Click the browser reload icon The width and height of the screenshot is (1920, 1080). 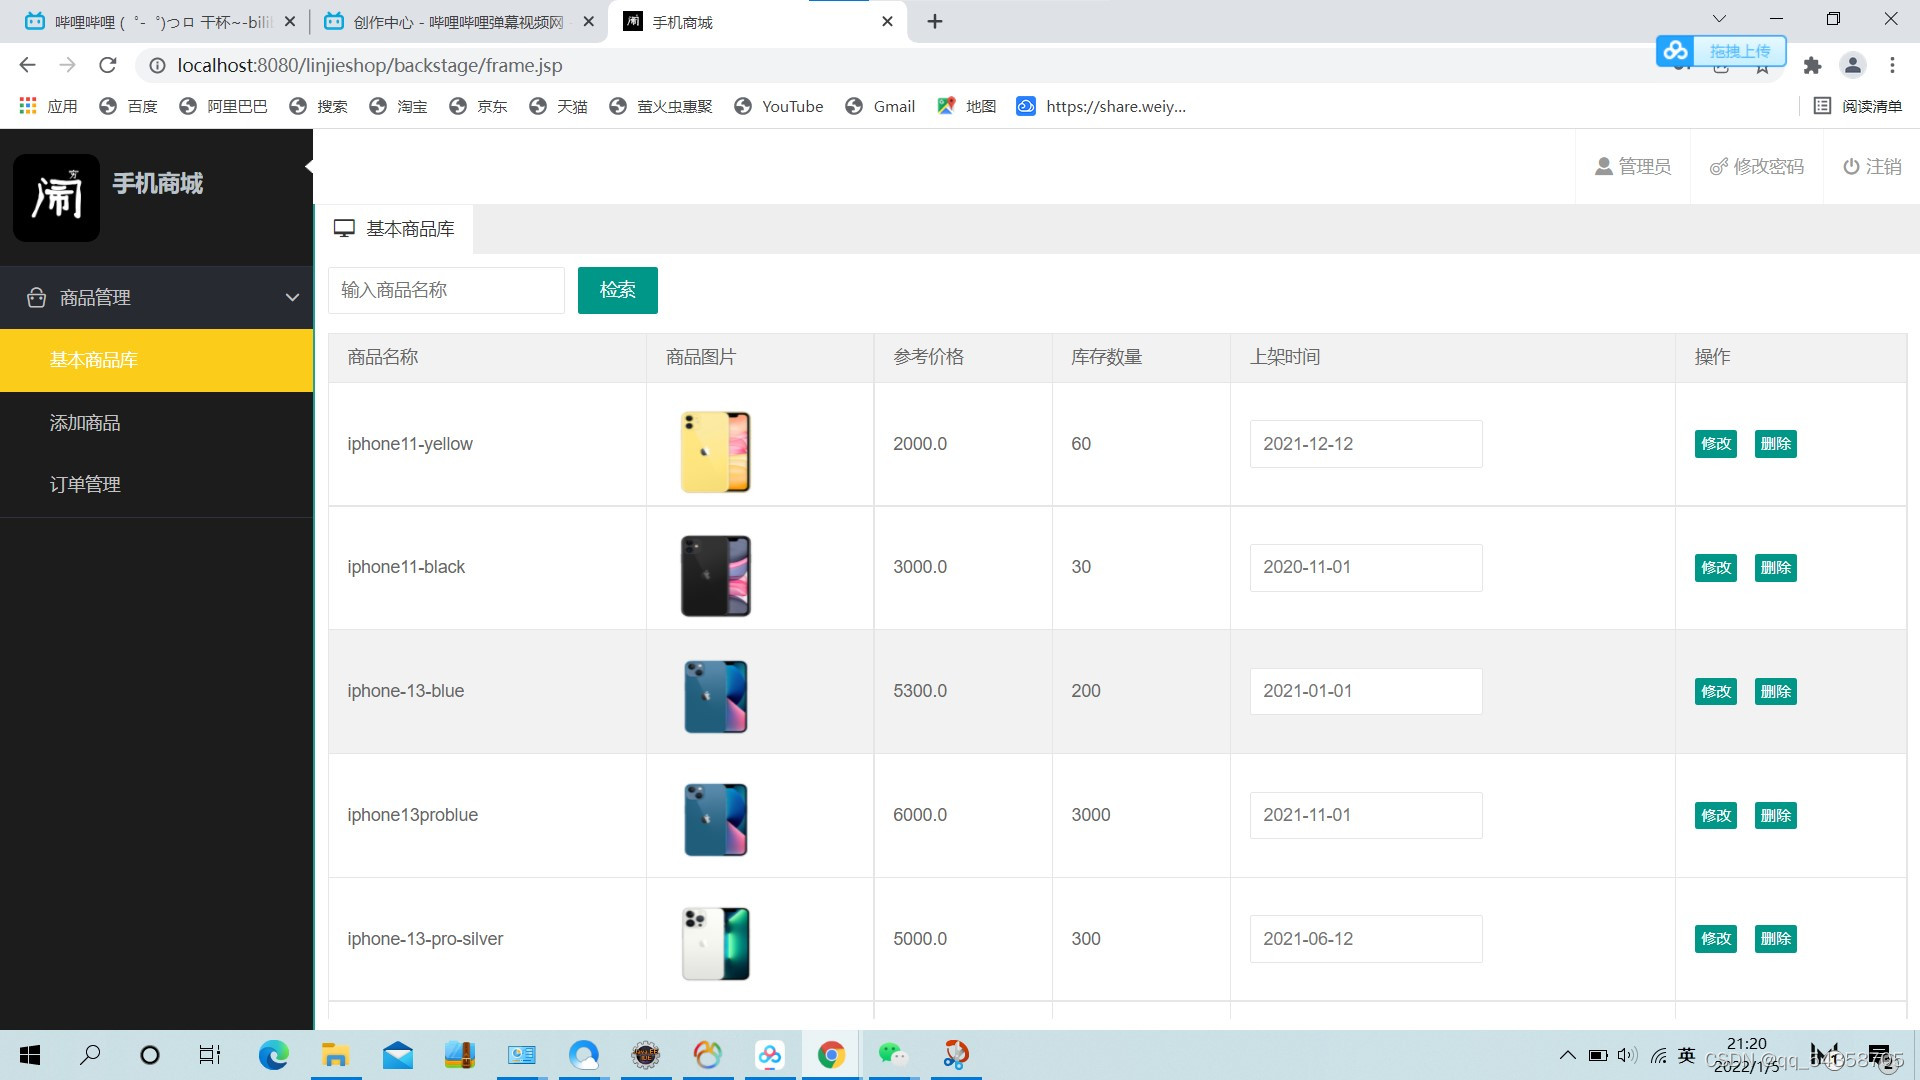pos(108,65)
